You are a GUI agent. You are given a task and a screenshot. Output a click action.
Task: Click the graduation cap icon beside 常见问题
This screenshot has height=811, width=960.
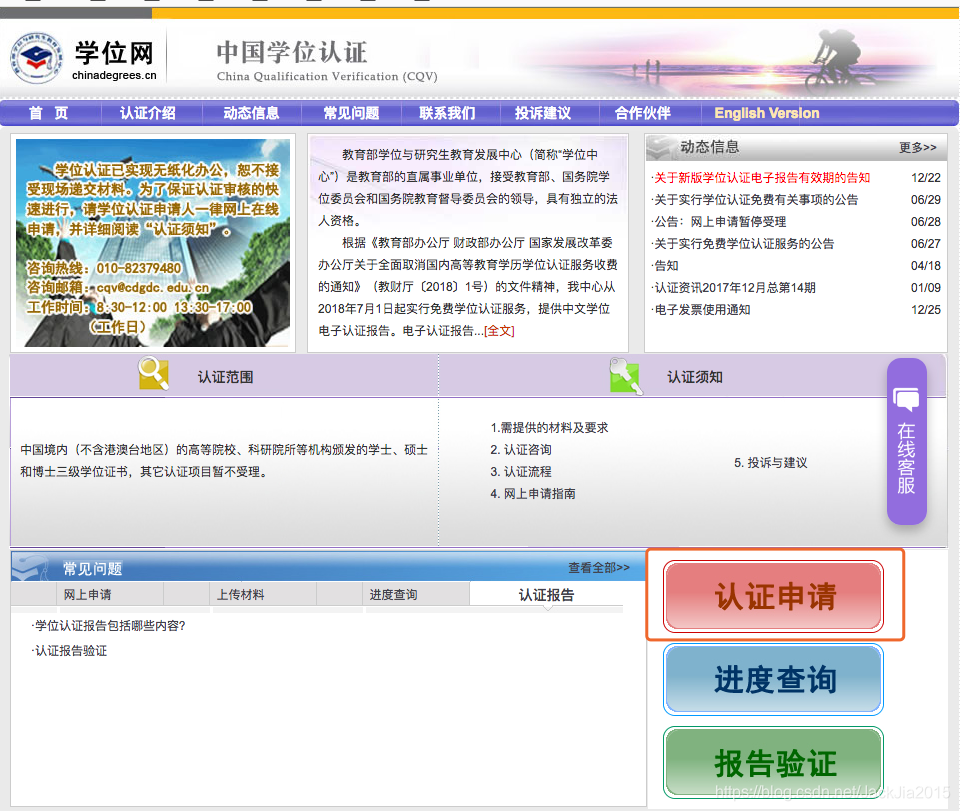coord(30,567)
